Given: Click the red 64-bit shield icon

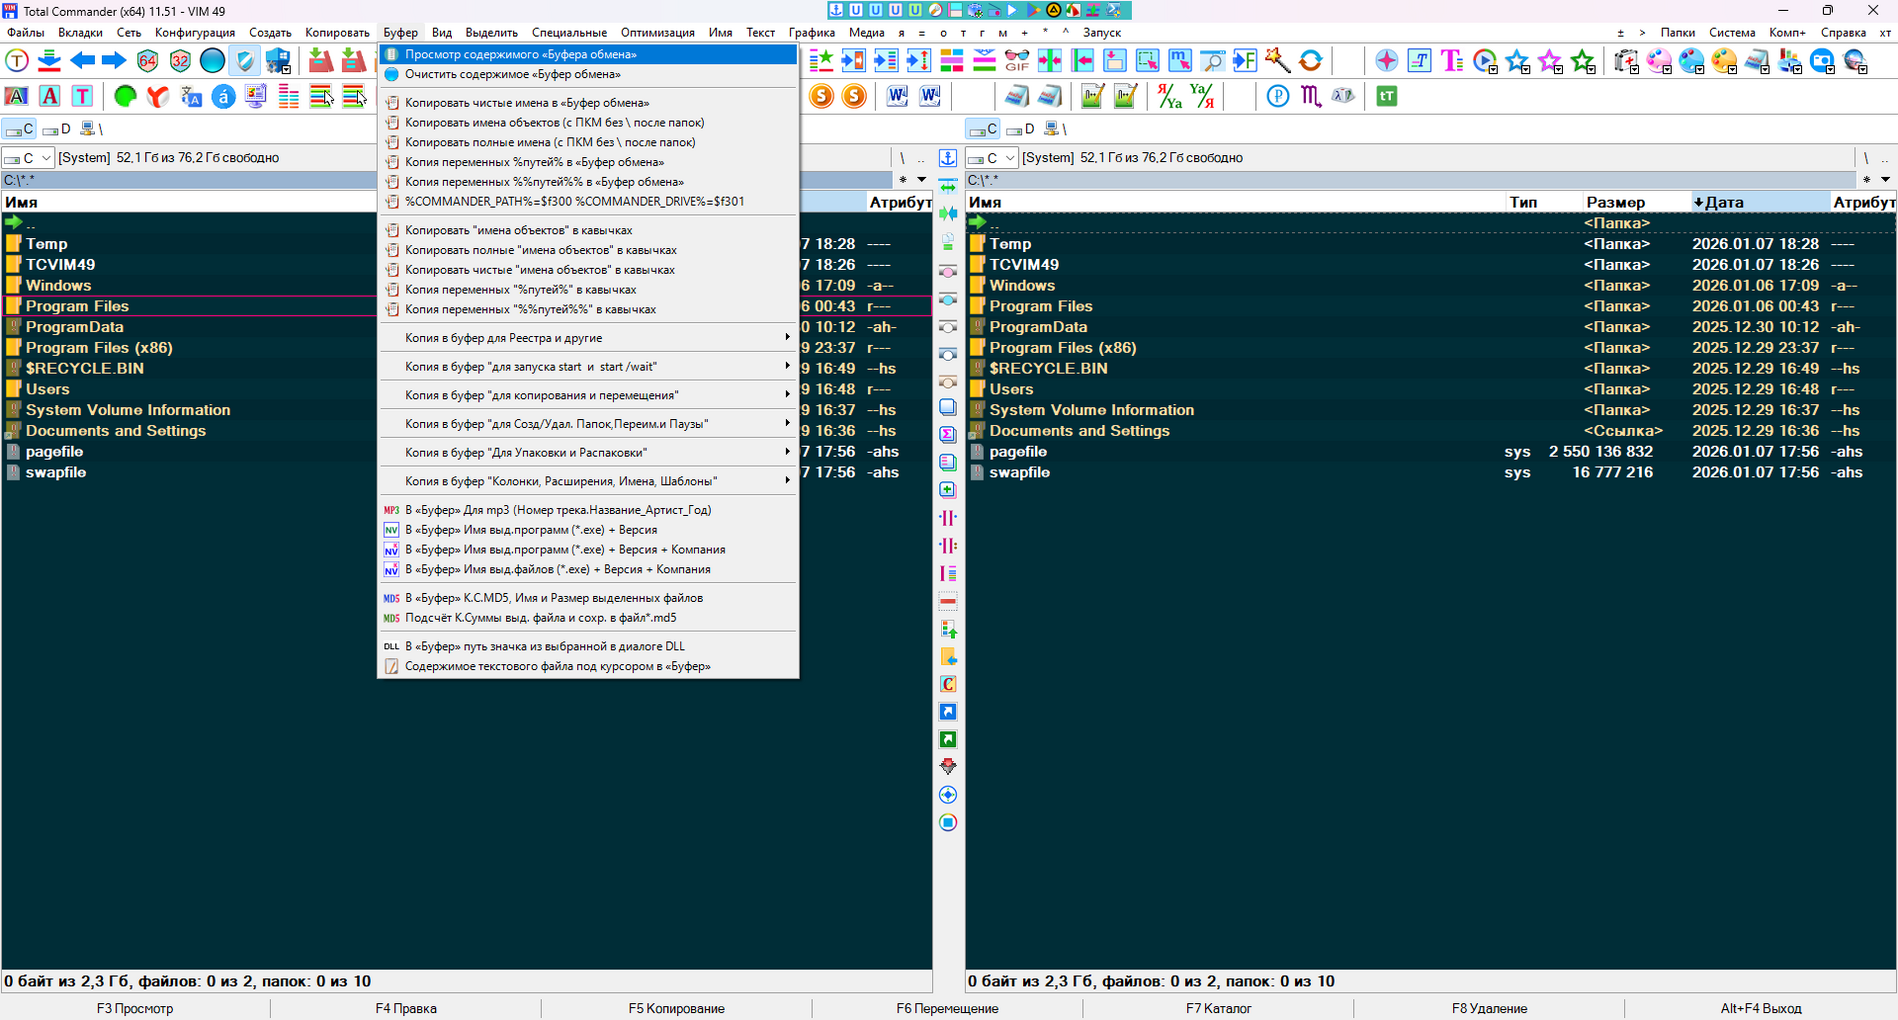Looking at the screenshot, I should (x=147, y=61).
